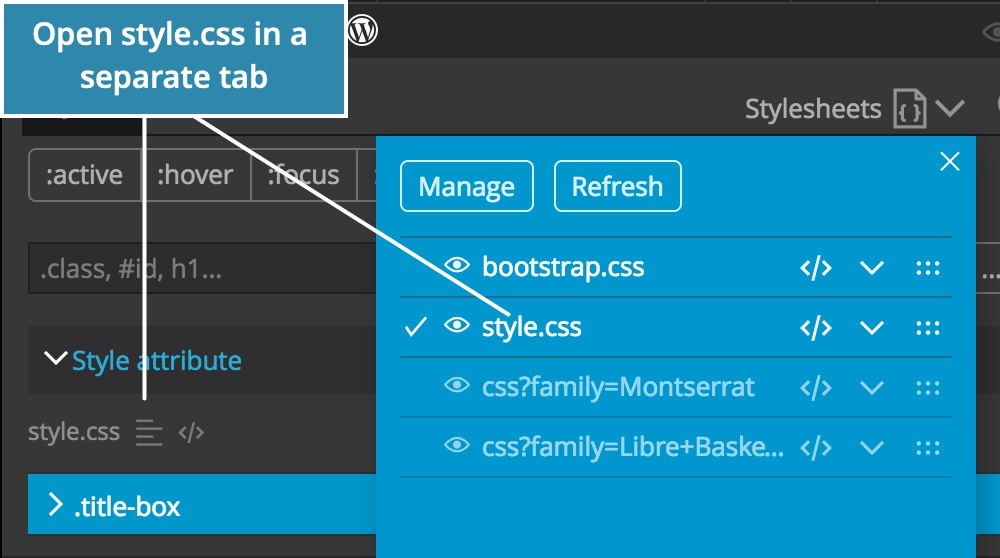Open style.css code editor icon in popup
Viewport: 1000px width, 558px height.
(x=816, y=328)
